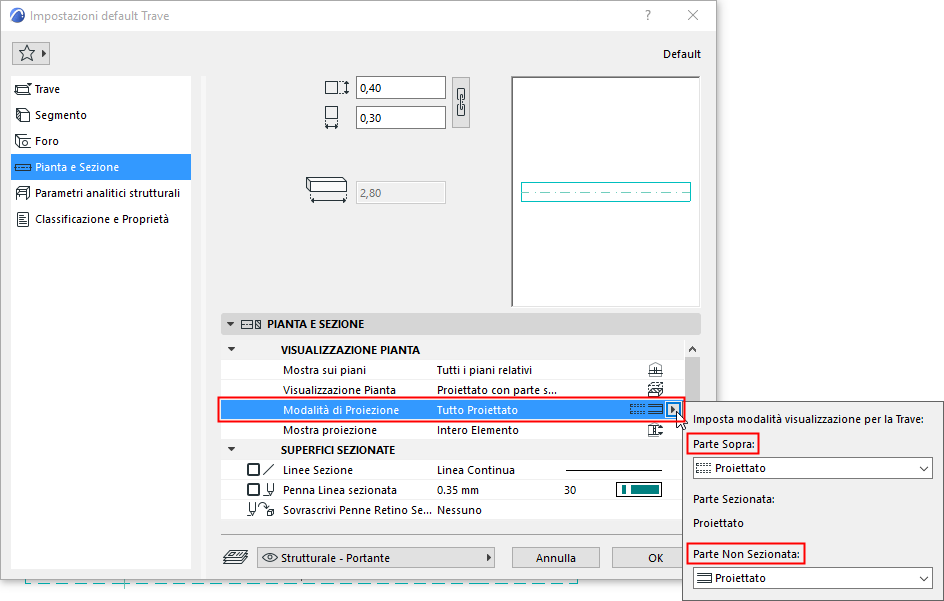The width and height of the screenshot is (944, 601).
Task: Select the Trave page
Action: (101, 89)
